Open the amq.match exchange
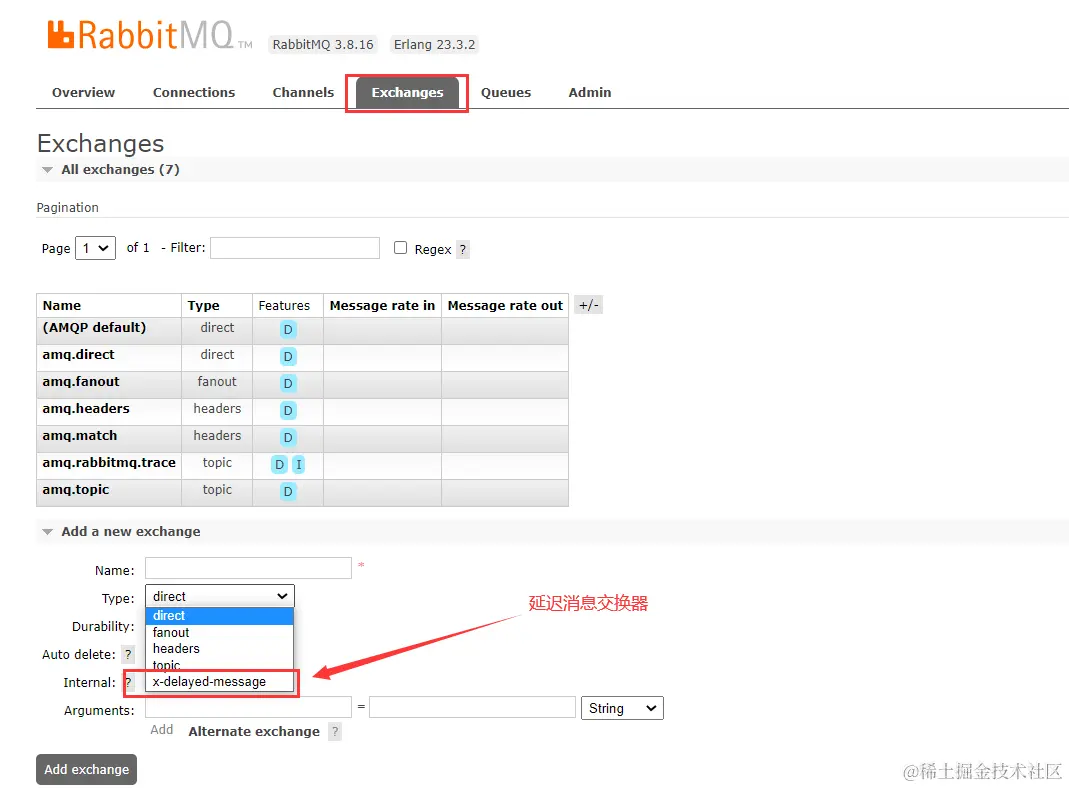 pos(80,436)
